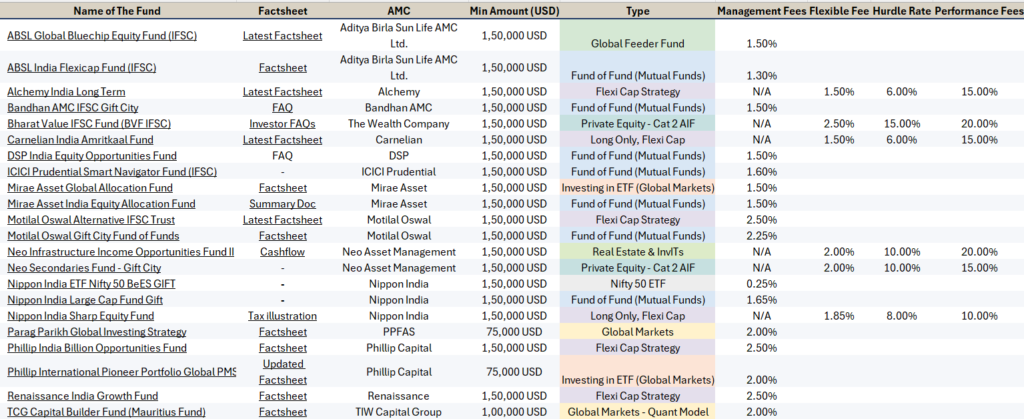Screen dimensions: 1024x419
Task: Open the Tax illustration link for Nippon Sharp
Action: pos(282,316)
